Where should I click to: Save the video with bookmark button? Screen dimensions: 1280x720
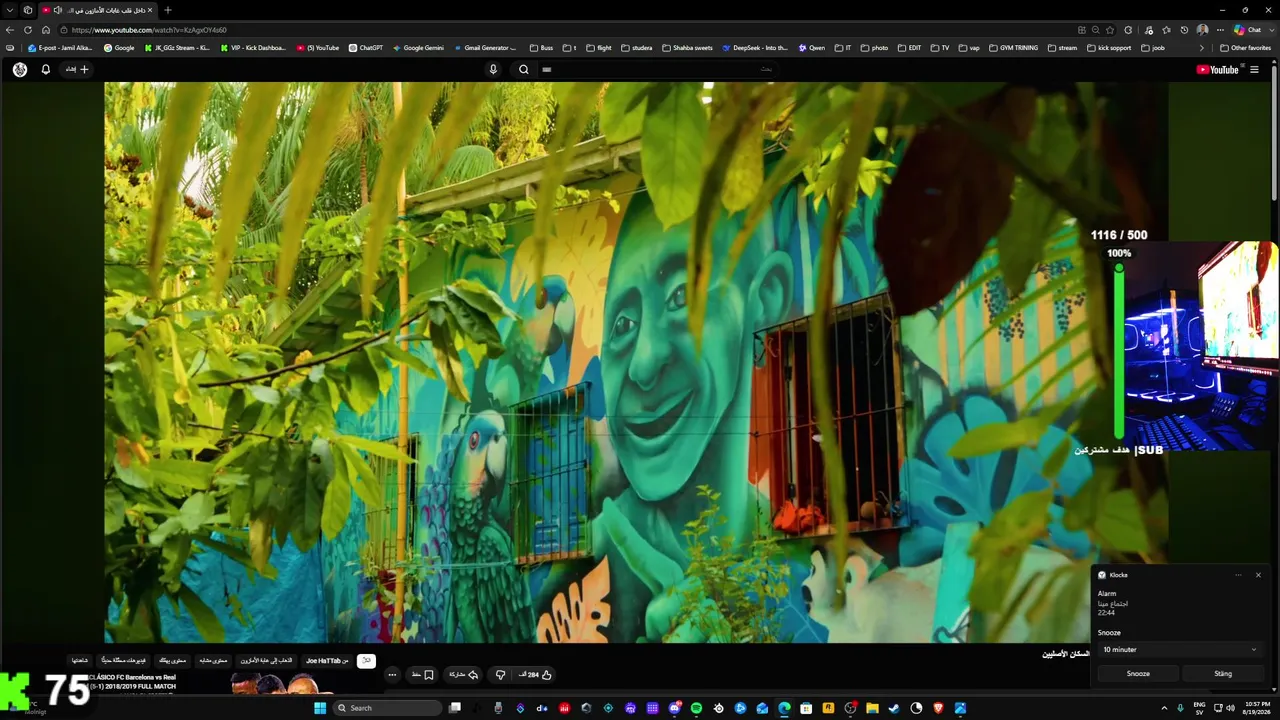pyautogui.click(x=423, y=674)
